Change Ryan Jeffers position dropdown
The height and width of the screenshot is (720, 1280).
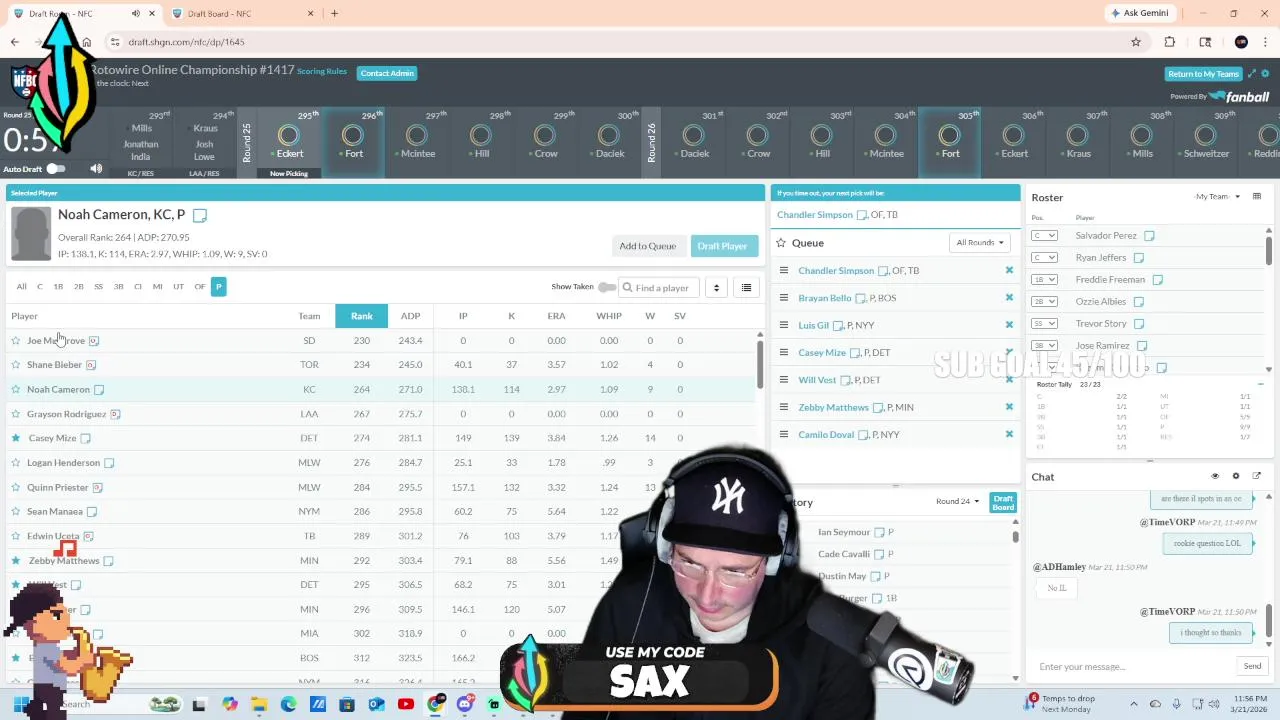click(1044, 258)
